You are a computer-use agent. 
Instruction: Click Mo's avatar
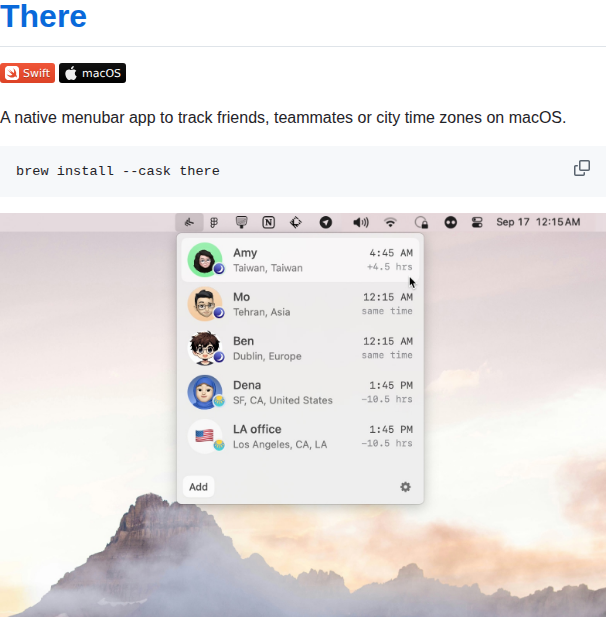click(x=204, y=304)
